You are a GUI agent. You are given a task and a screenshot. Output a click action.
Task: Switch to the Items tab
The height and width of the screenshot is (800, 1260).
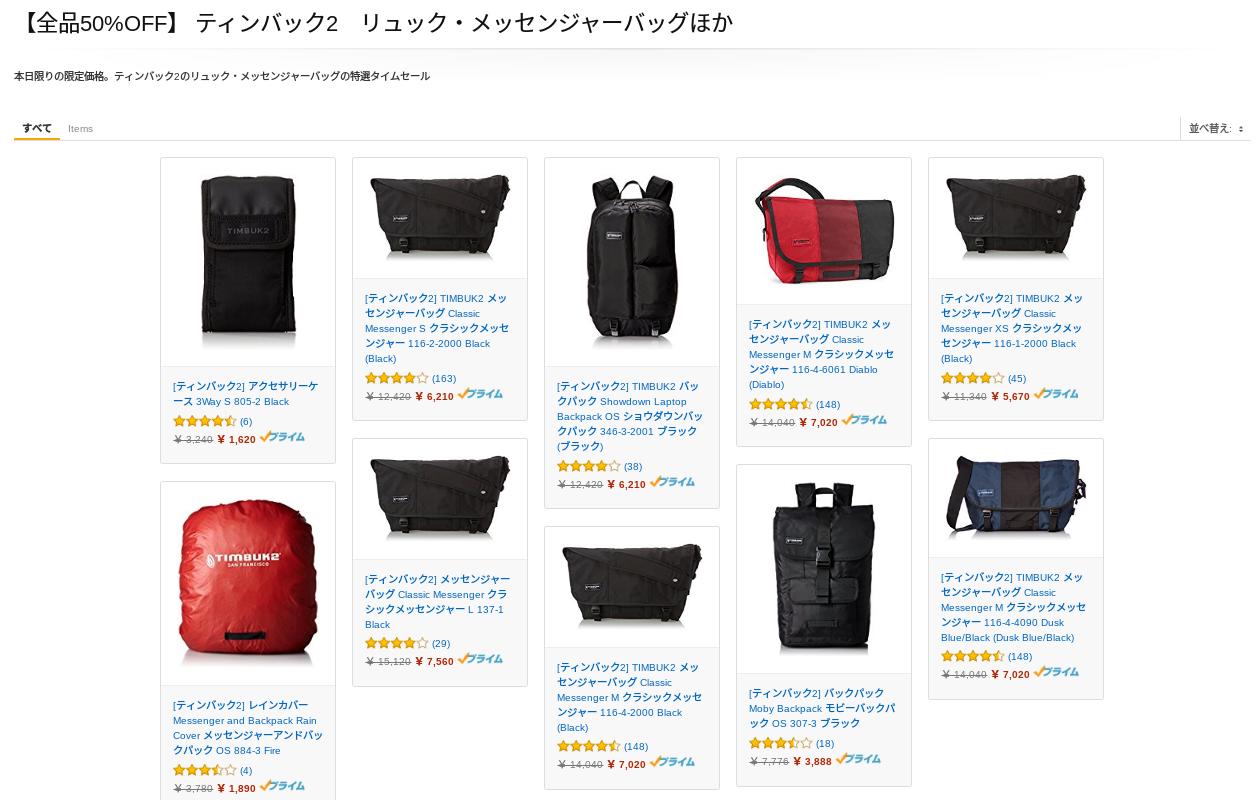(x=80, y=129)
